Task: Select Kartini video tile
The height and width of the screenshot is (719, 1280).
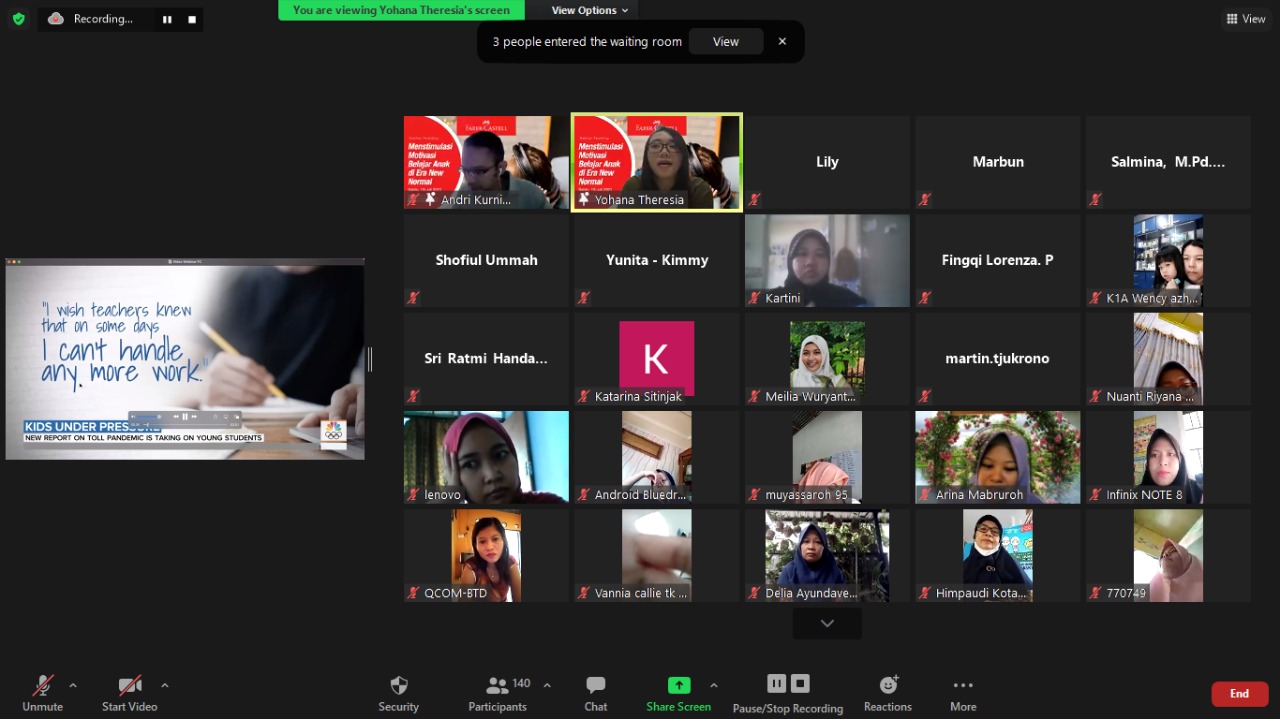Action: click(827, 260)
